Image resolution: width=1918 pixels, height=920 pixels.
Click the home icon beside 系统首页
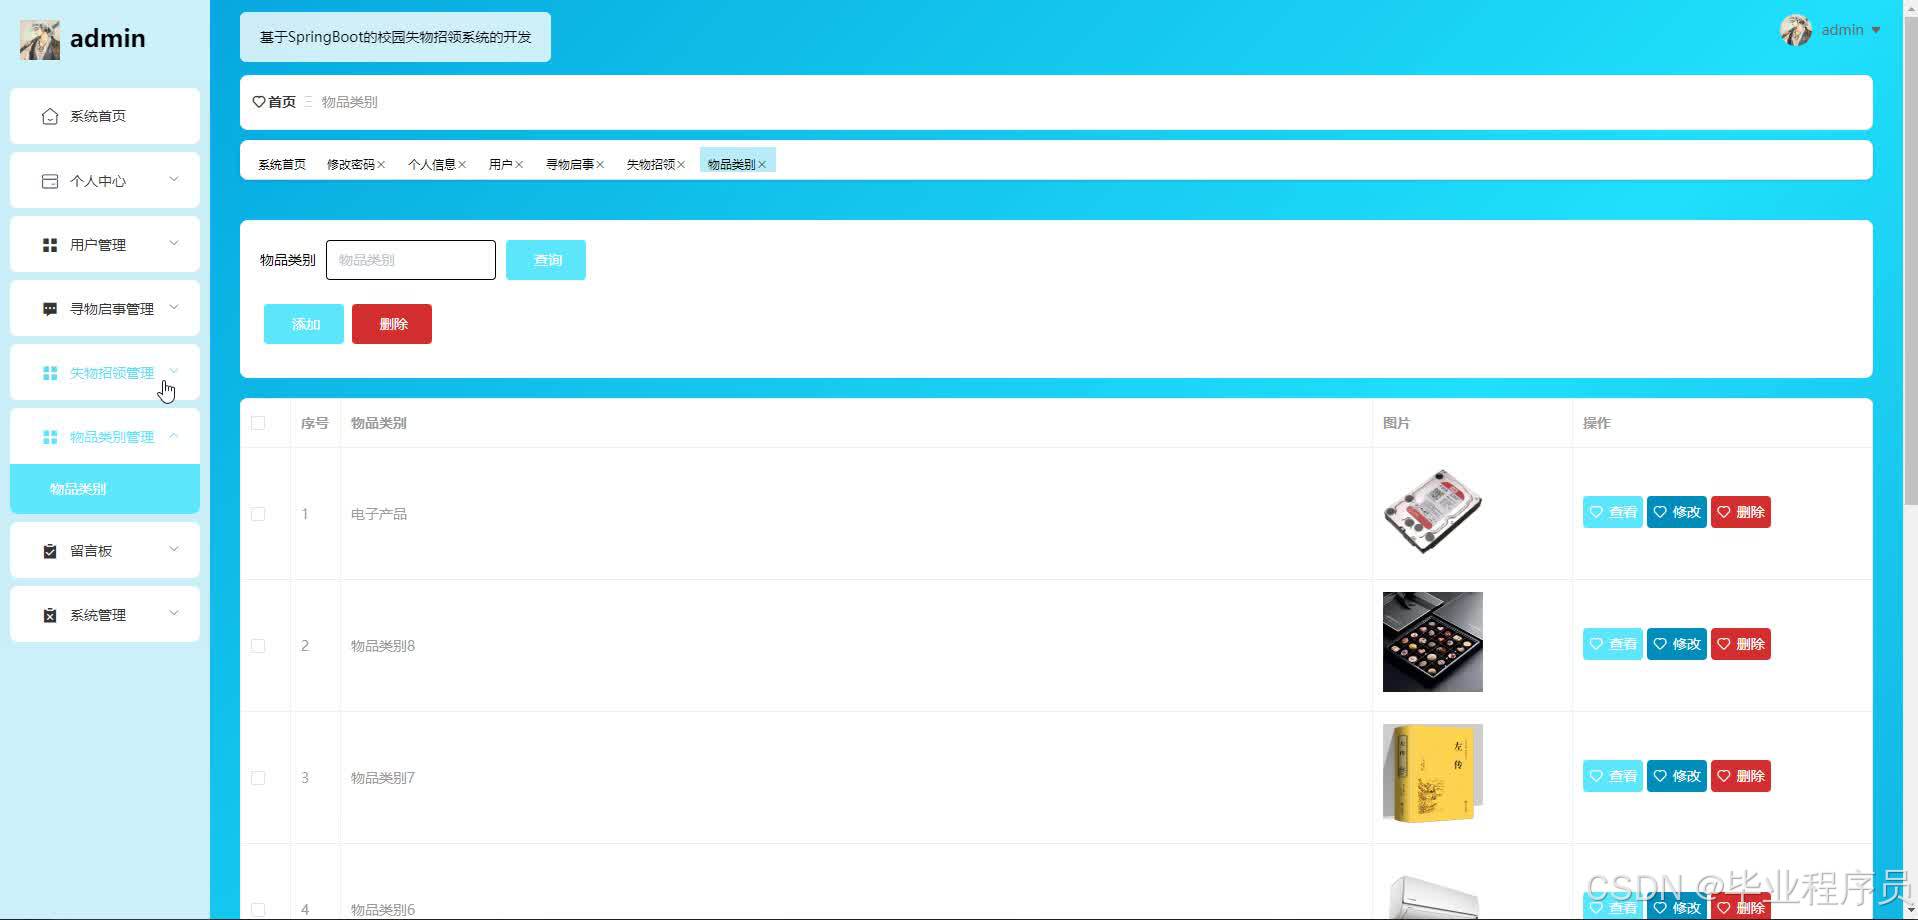pyautogui.click(x=50, y=117)
